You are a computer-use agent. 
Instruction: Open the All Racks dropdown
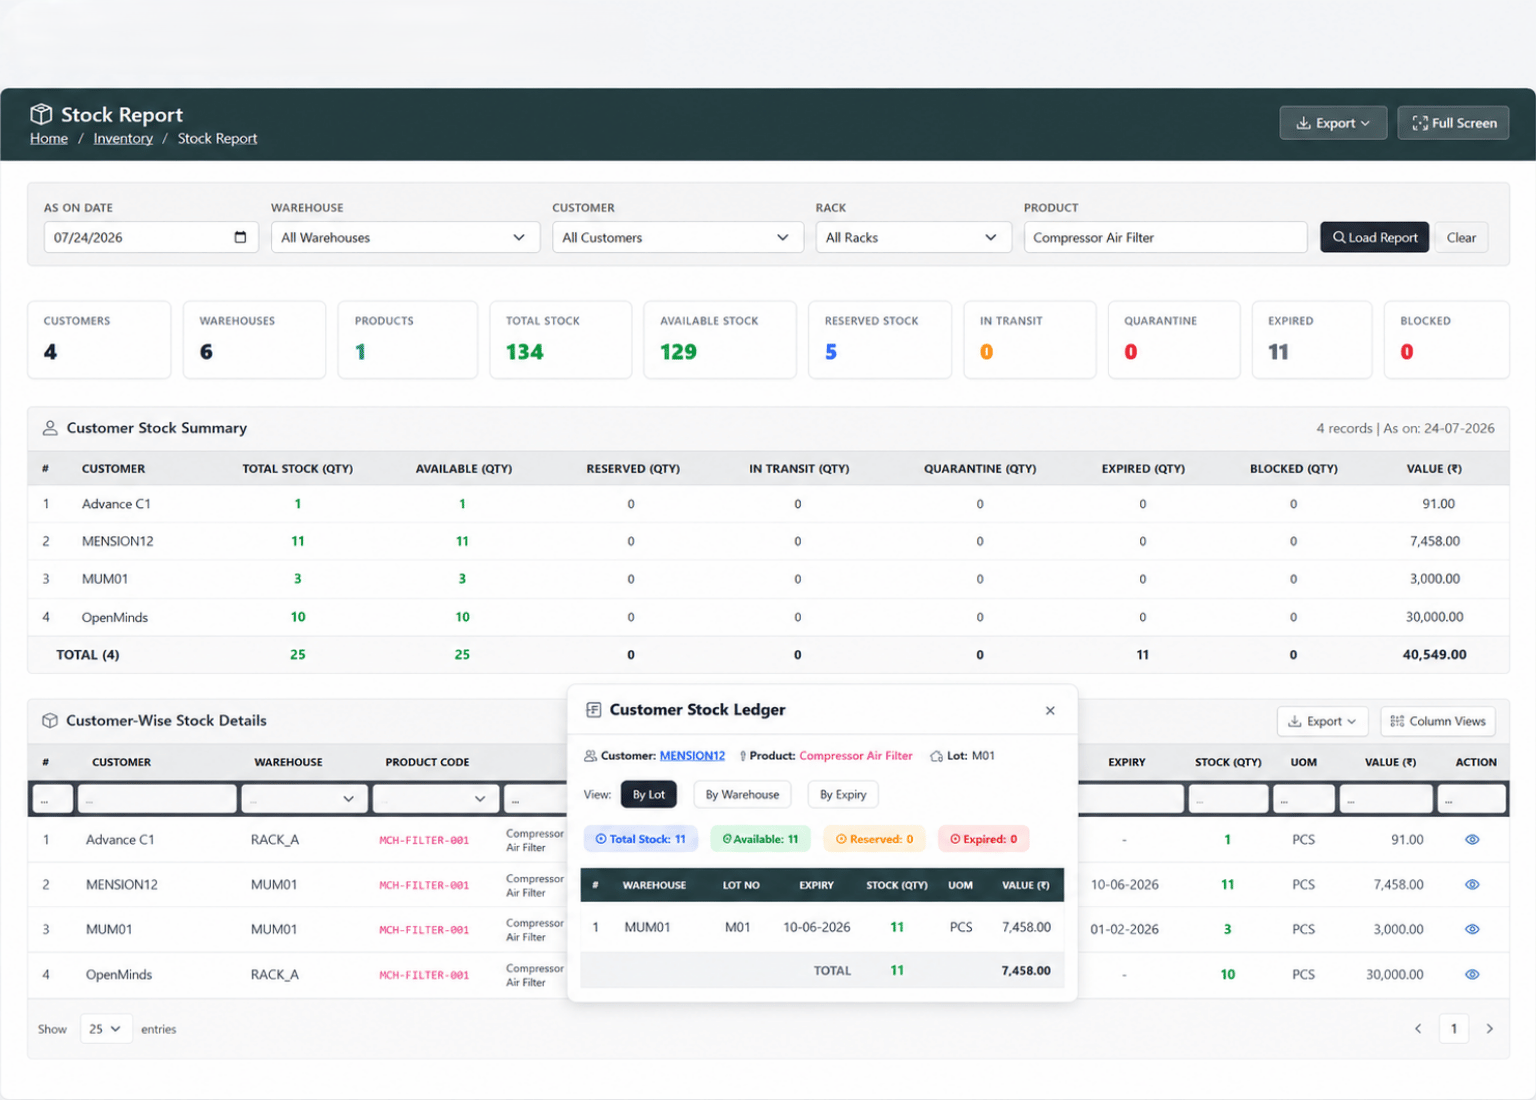click(x=913, y=237)
